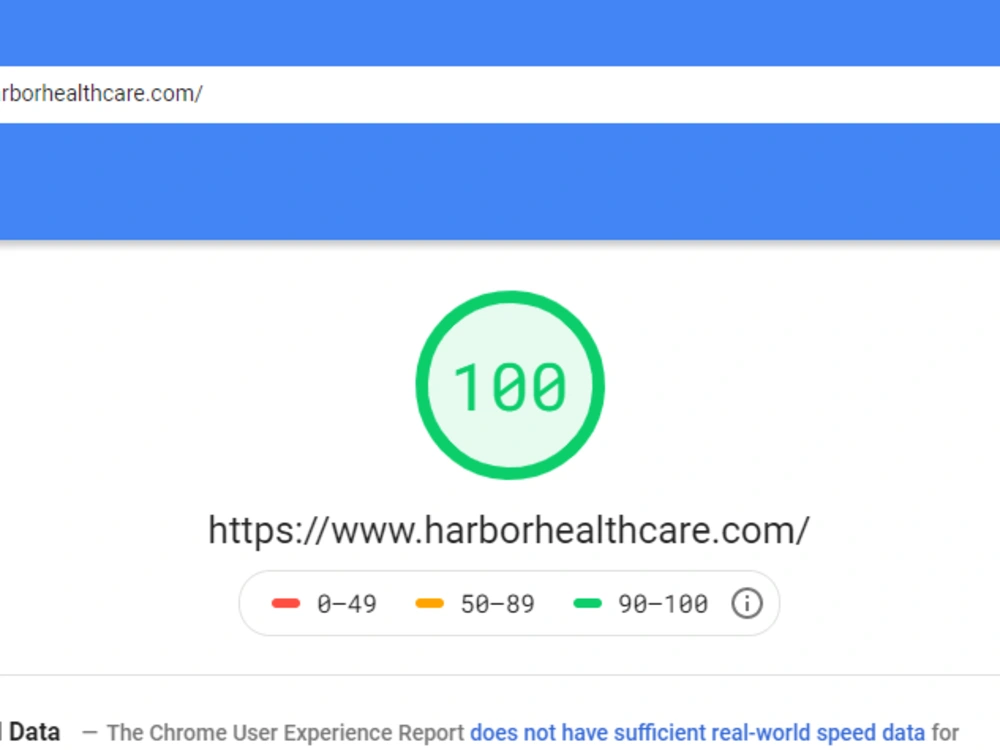This screenshot has width=1000, height=750.
Task: Open the 'does not have sufficient real-world speed data' link
Action: pyautogui.click(x=697, y=733)
